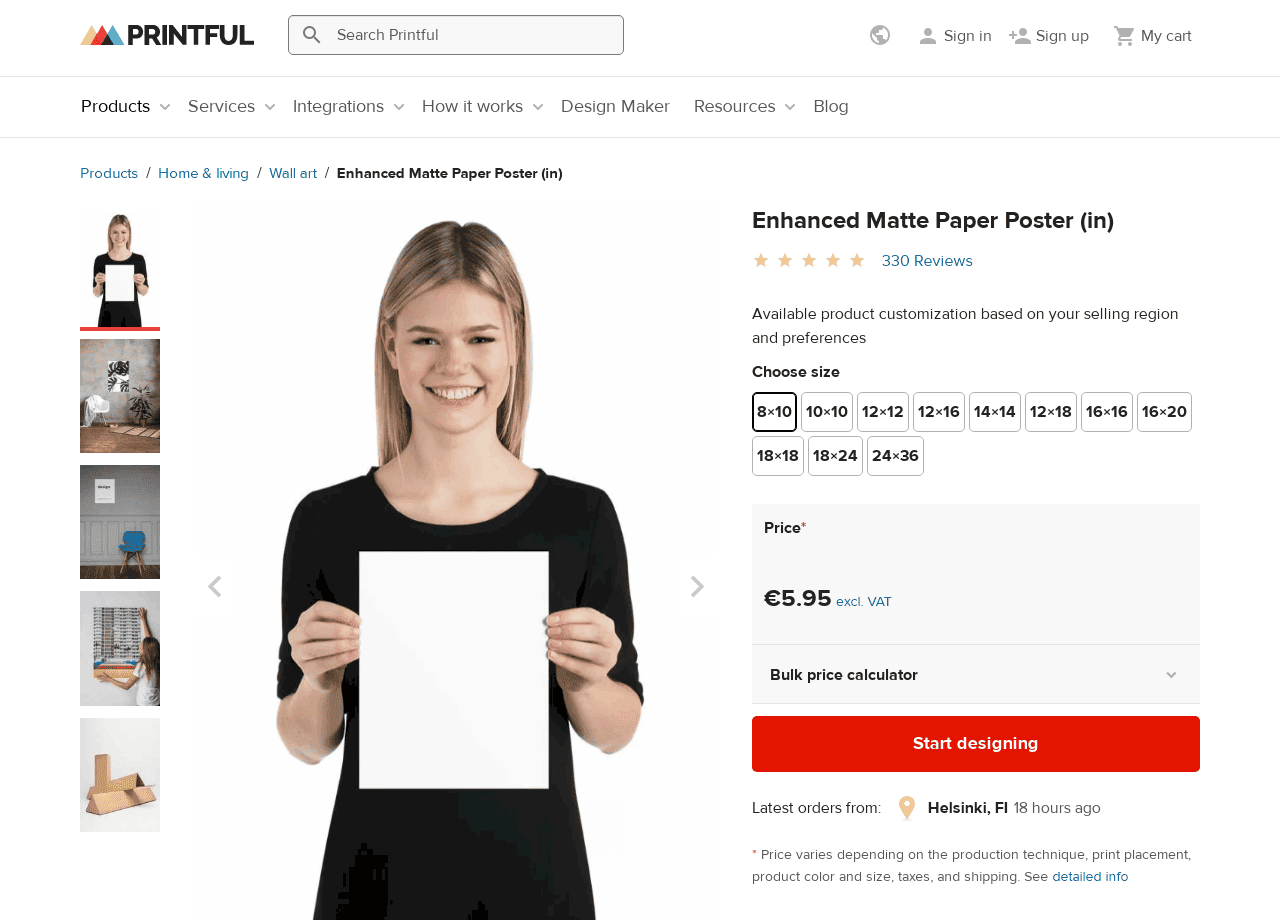Select the blue chair poster thumbnail

point(120,522)
